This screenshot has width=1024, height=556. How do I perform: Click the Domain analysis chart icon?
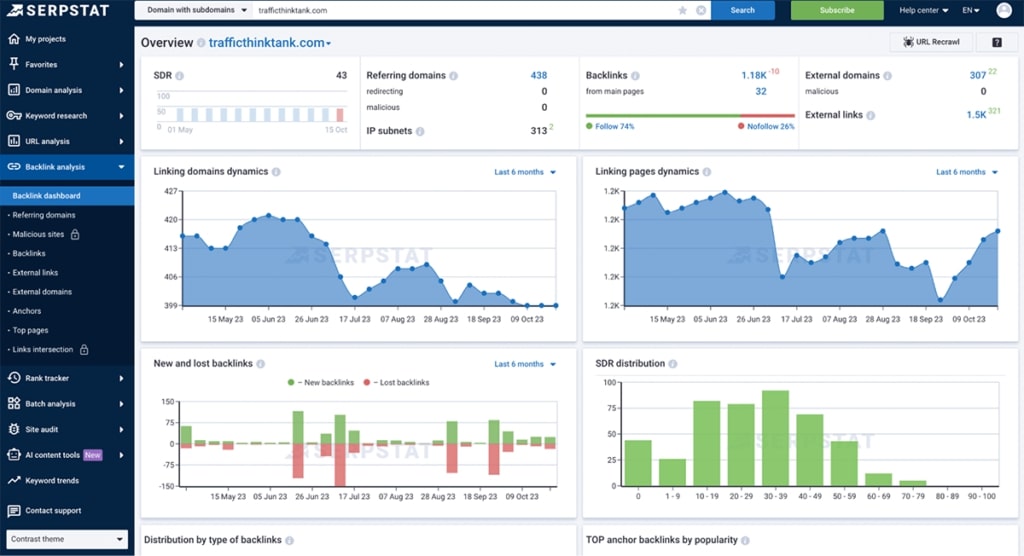(14, 90)
